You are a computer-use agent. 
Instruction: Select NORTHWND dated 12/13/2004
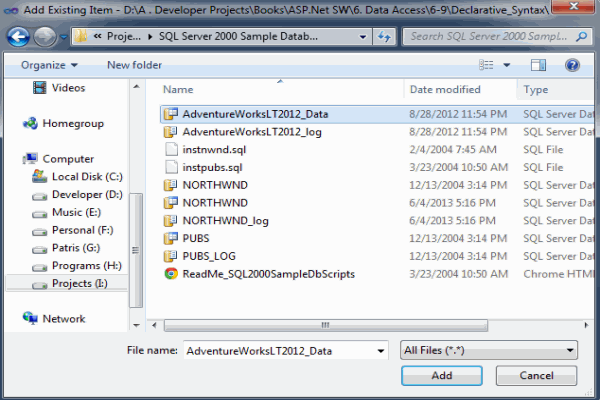[215, 185]
